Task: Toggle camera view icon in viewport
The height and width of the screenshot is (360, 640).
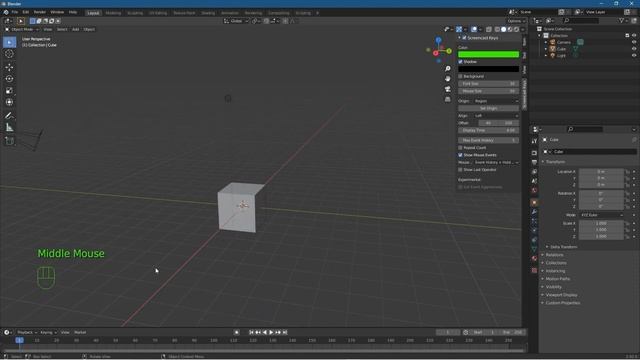Action: coord(448,89)
